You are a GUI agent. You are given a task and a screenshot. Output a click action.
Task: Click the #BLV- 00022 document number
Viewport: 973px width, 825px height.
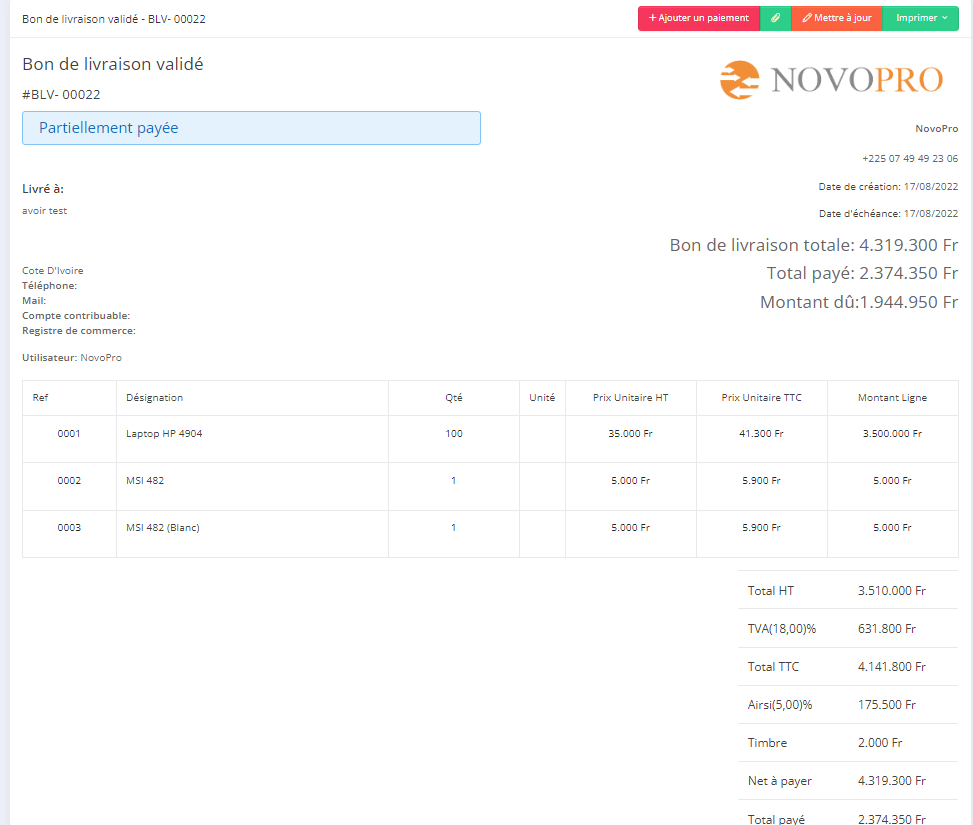[x=61, y=95]
